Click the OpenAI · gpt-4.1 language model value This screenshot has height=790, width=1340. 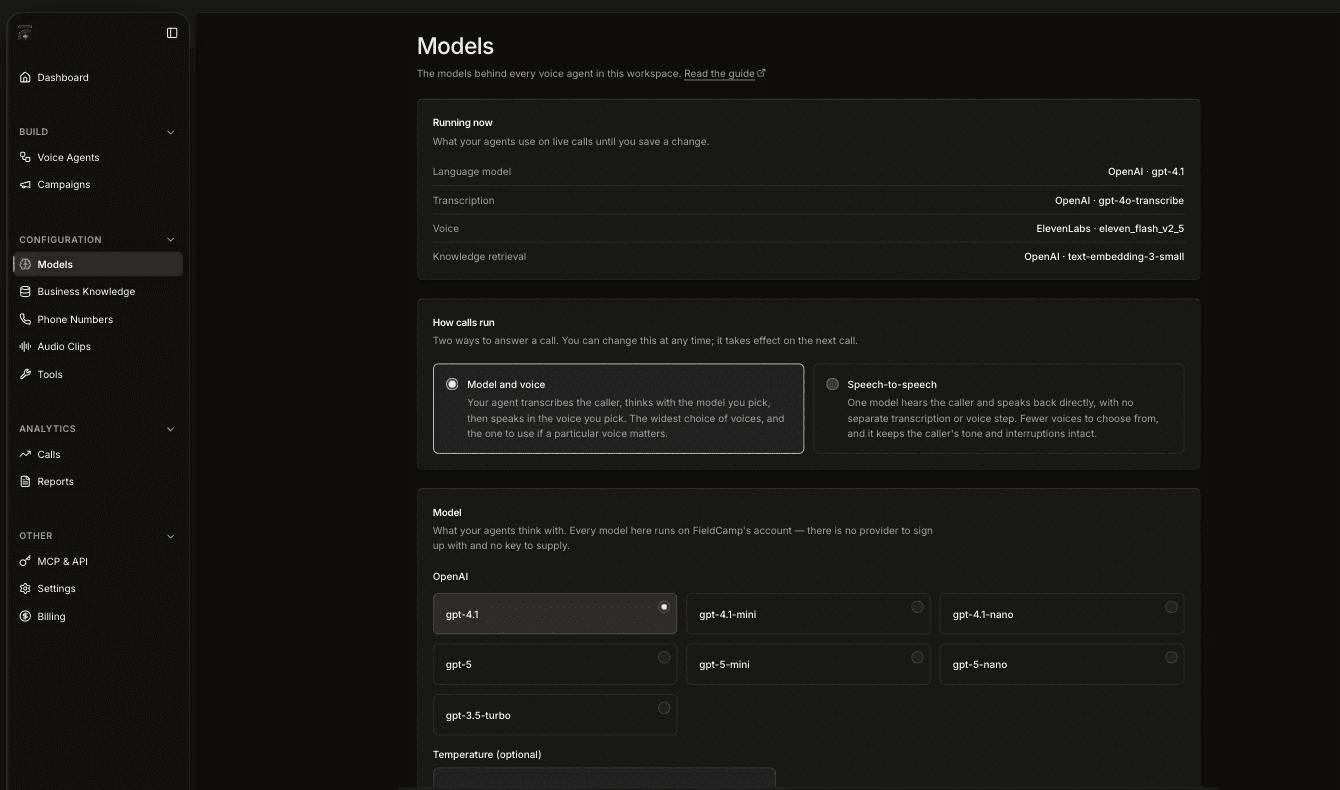1146,172
